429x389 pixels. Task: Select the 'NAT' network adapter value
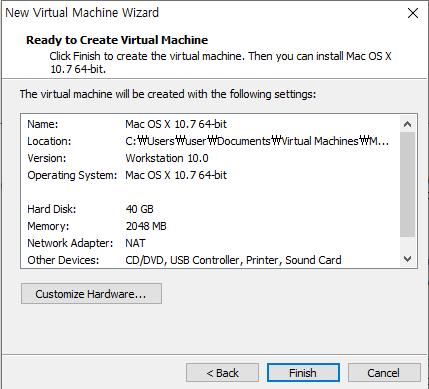tap(135, 243)
